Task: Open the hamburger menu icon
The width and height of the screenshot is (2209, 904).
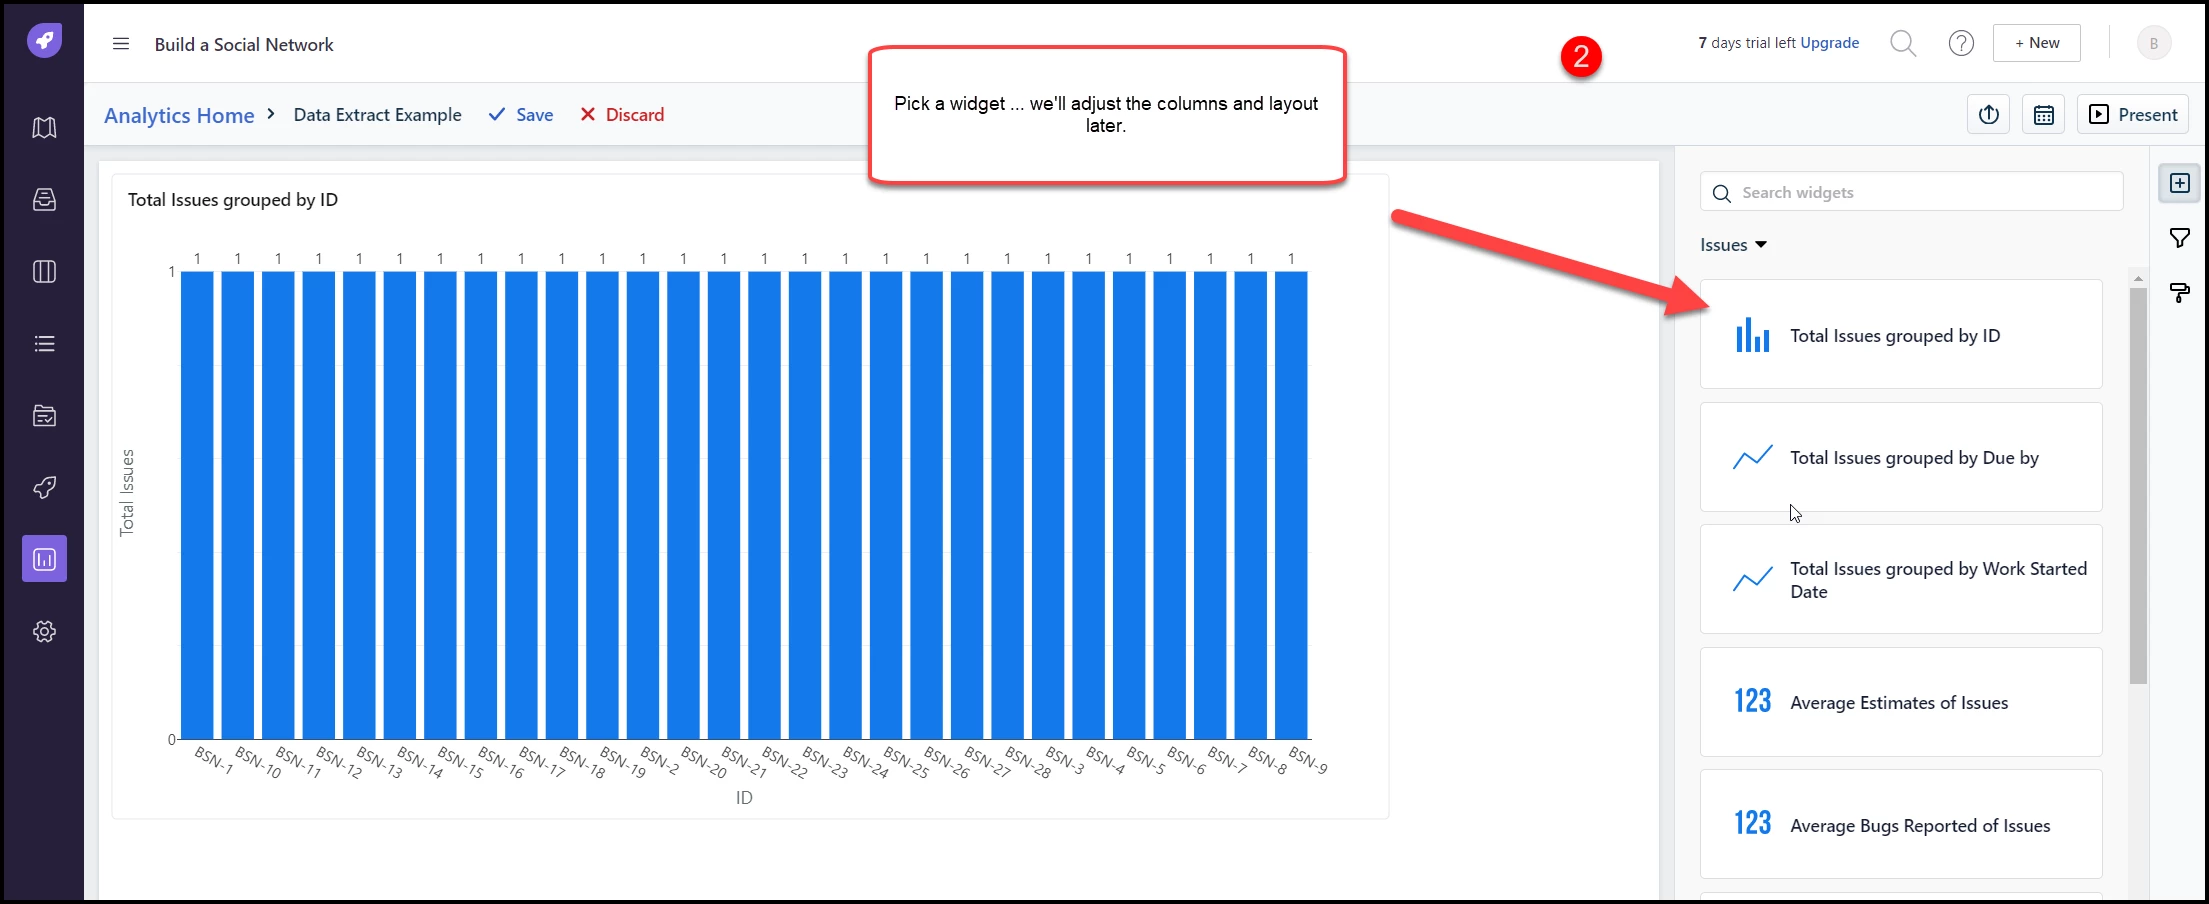Action: click(x=121, y=44)
